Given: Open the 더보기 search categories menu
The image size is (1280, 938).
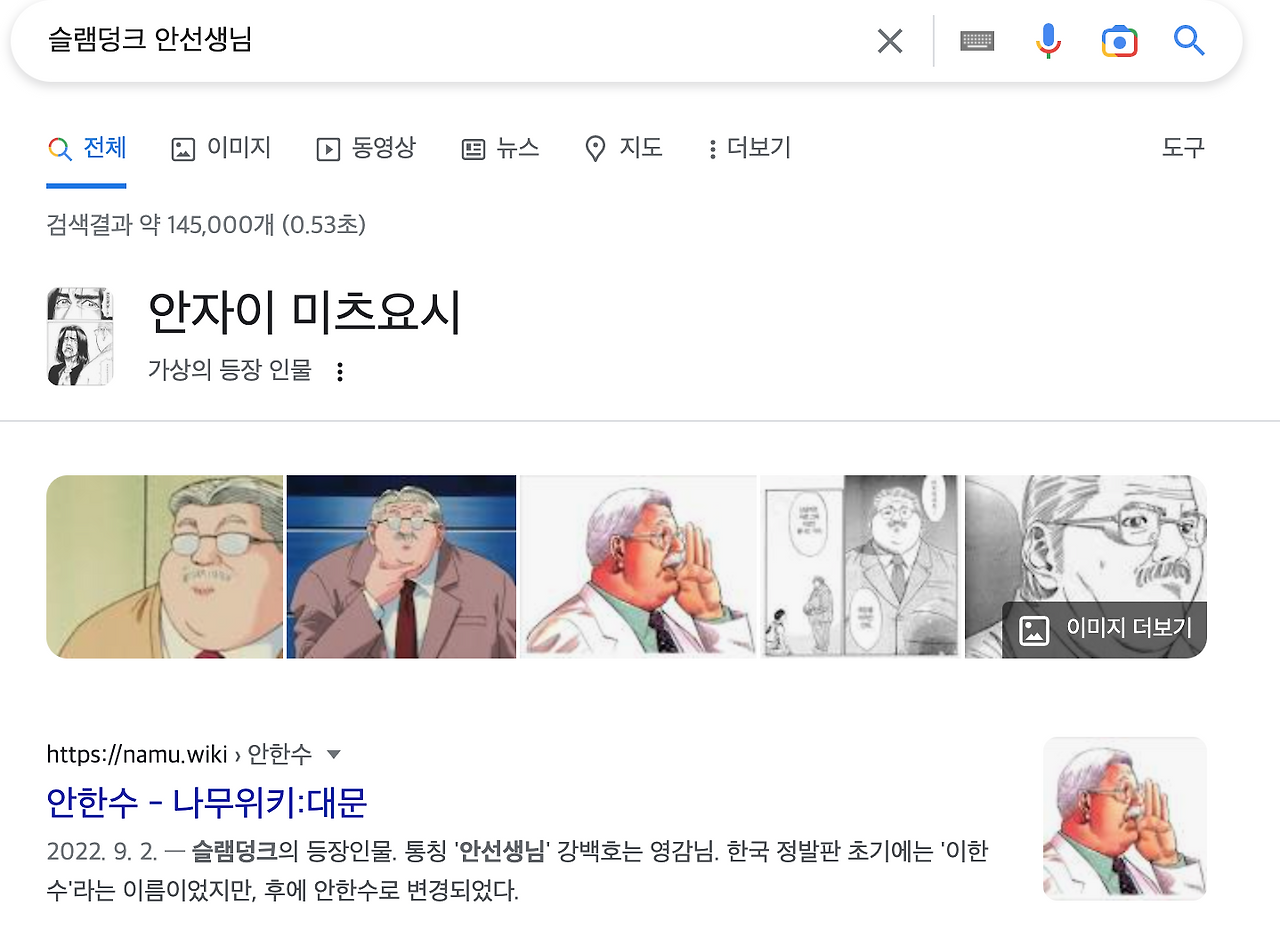Looking at the screenshot, I should point(749,149).
